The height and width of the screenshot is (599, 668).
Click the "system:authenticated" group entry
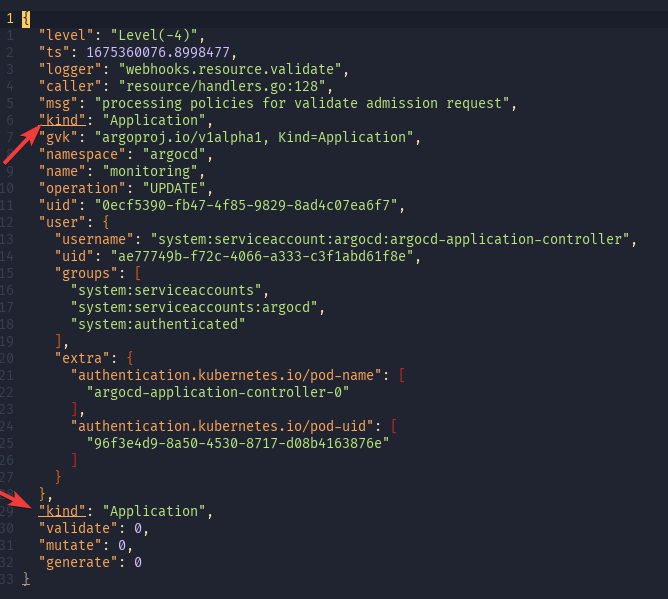pos(158,325)
